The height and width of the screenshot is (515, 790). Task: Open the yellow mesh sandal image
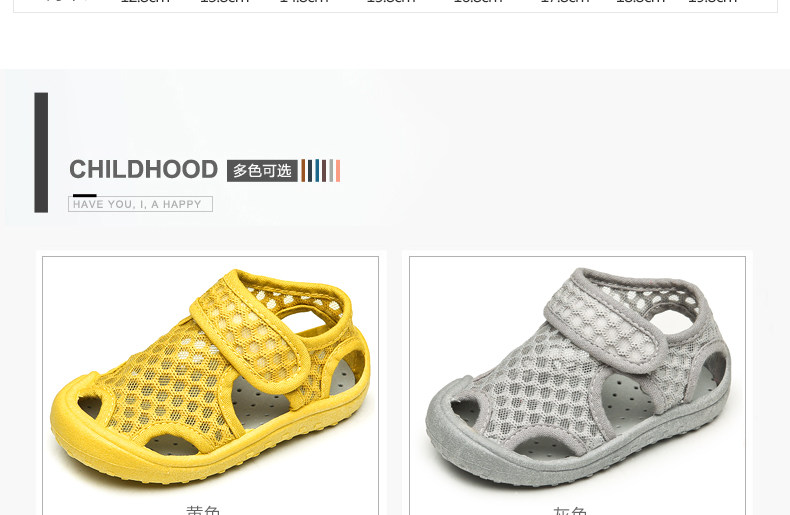[x=211, y=378]
